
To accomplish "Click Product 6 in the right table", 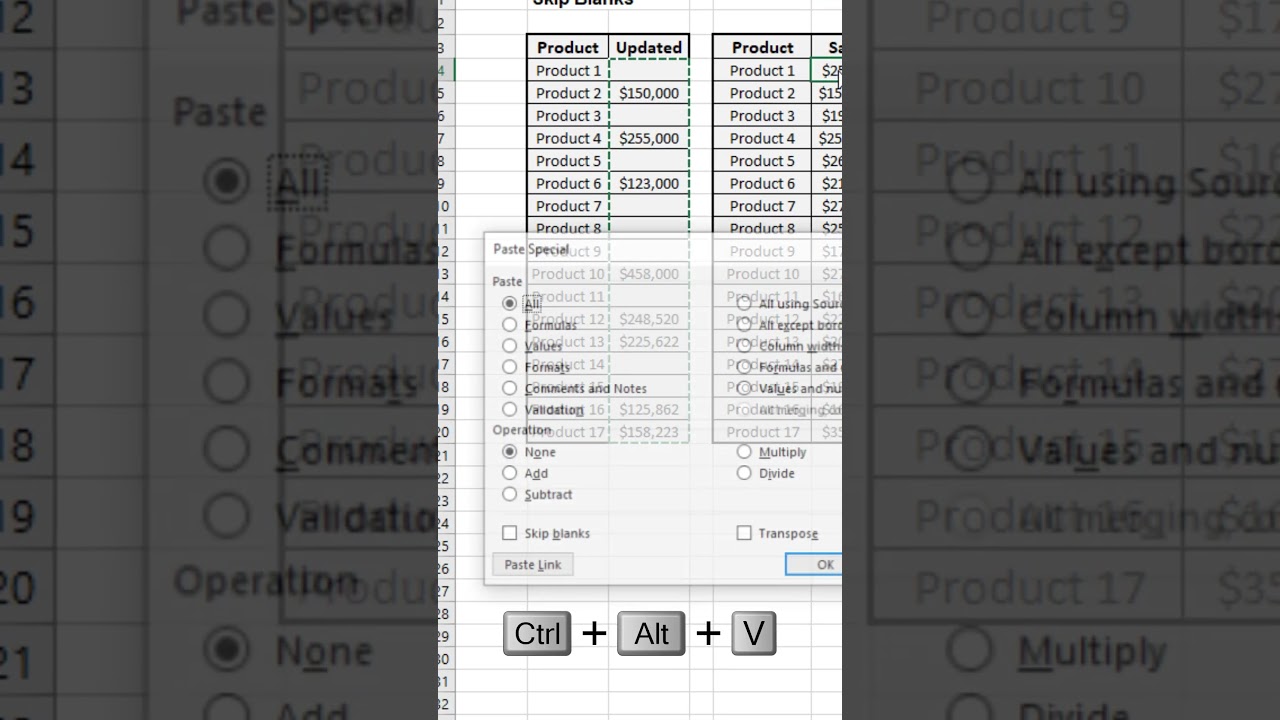I will pos(762,183).
